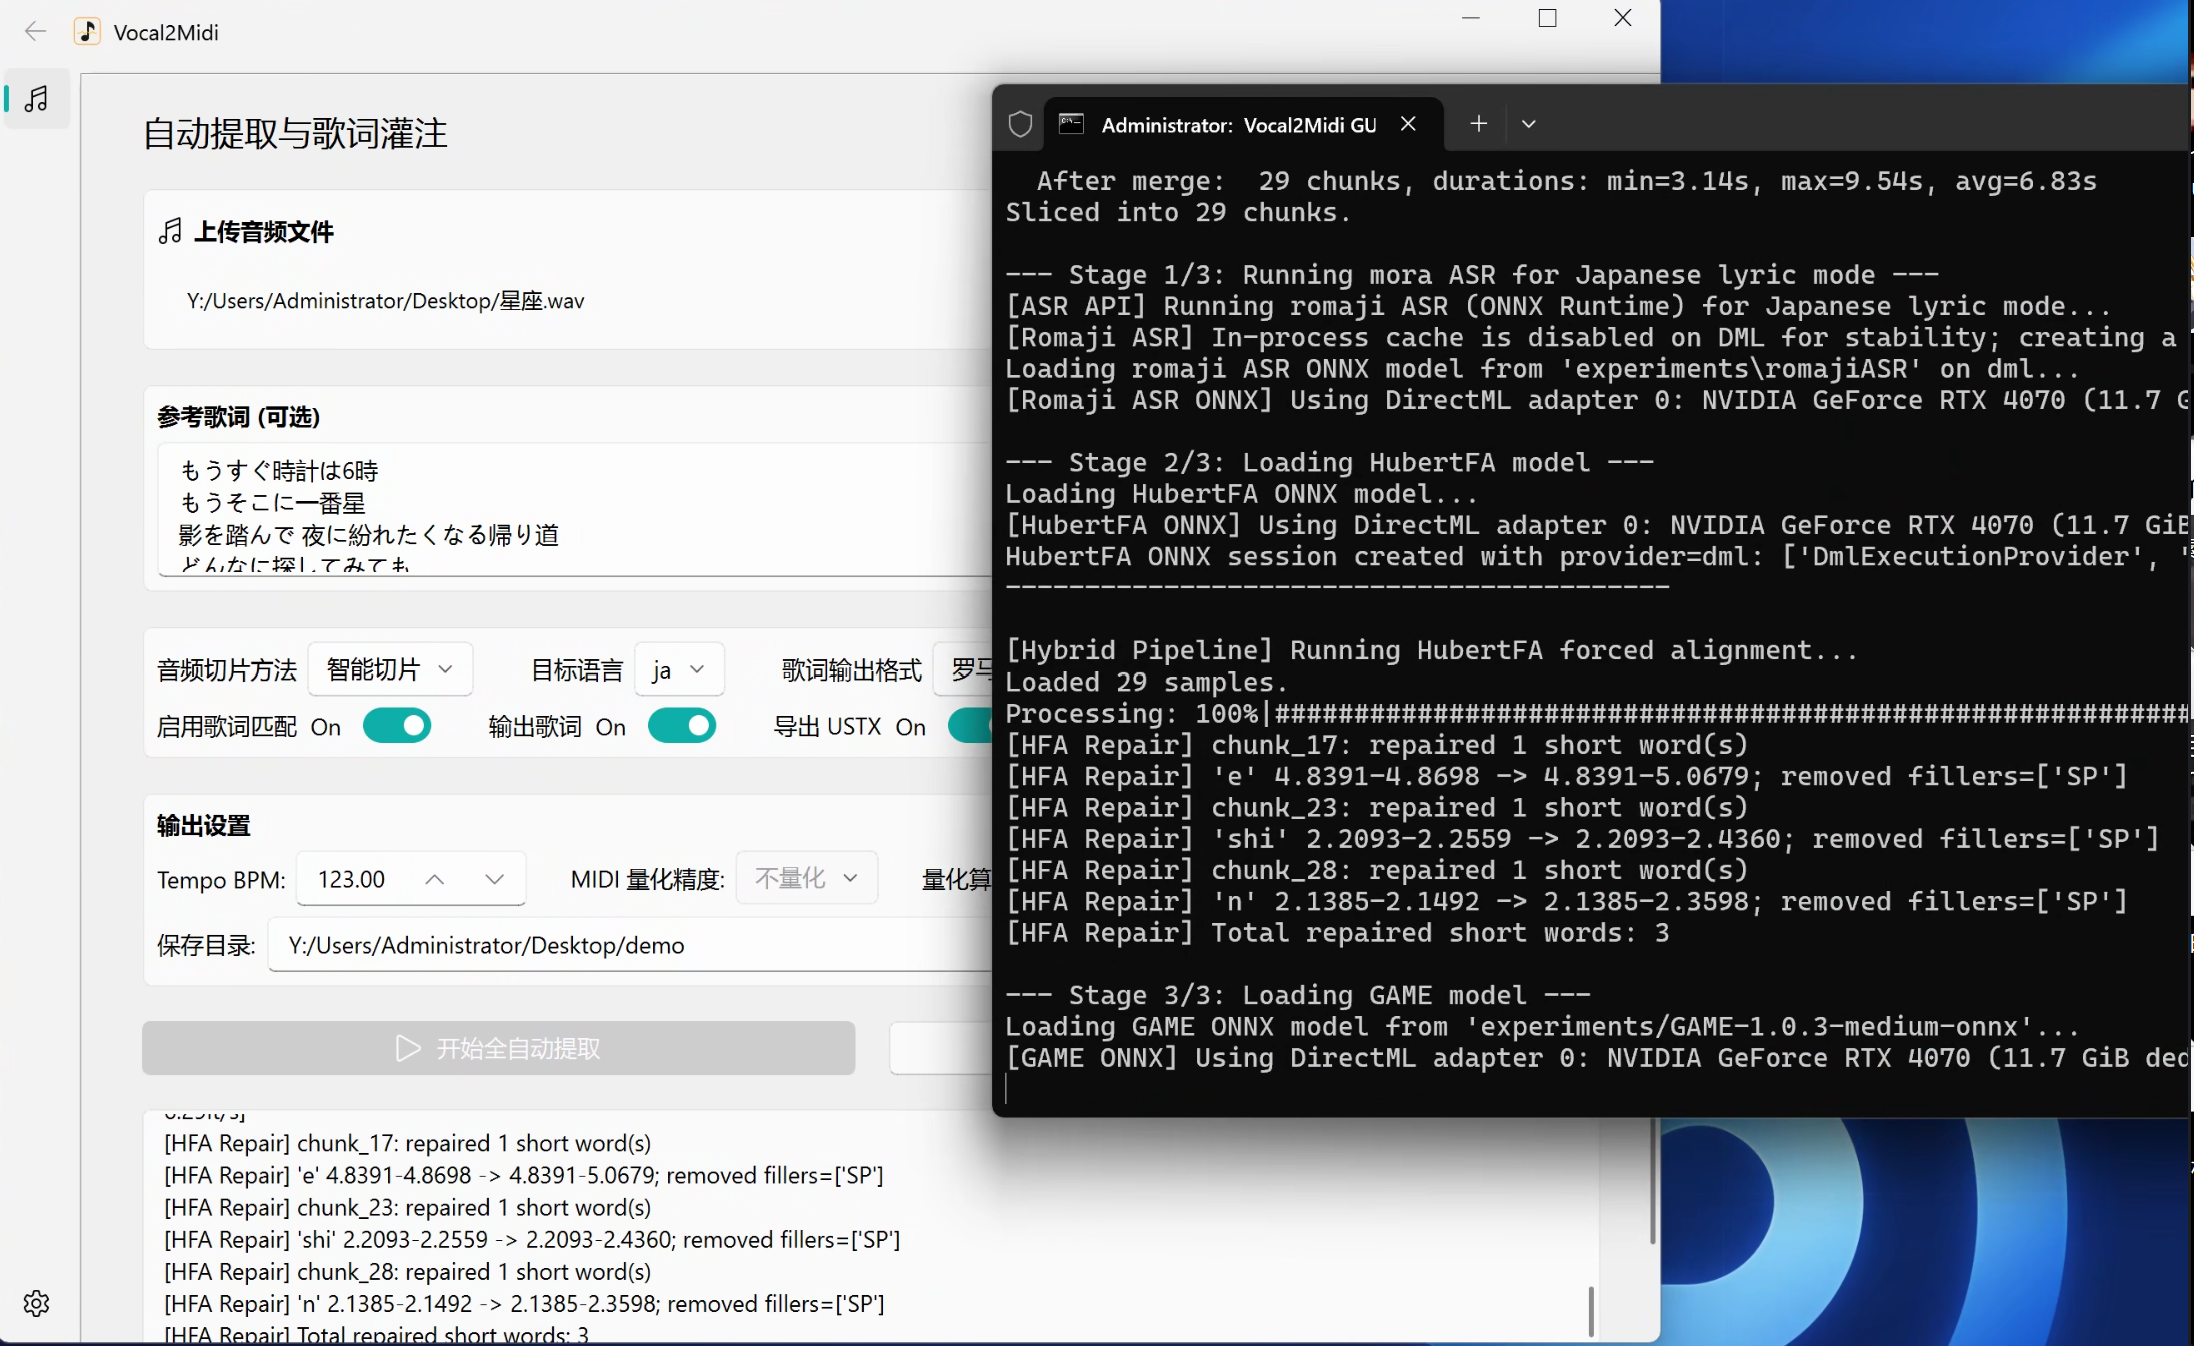Click the uploaded audio file path

385,301
